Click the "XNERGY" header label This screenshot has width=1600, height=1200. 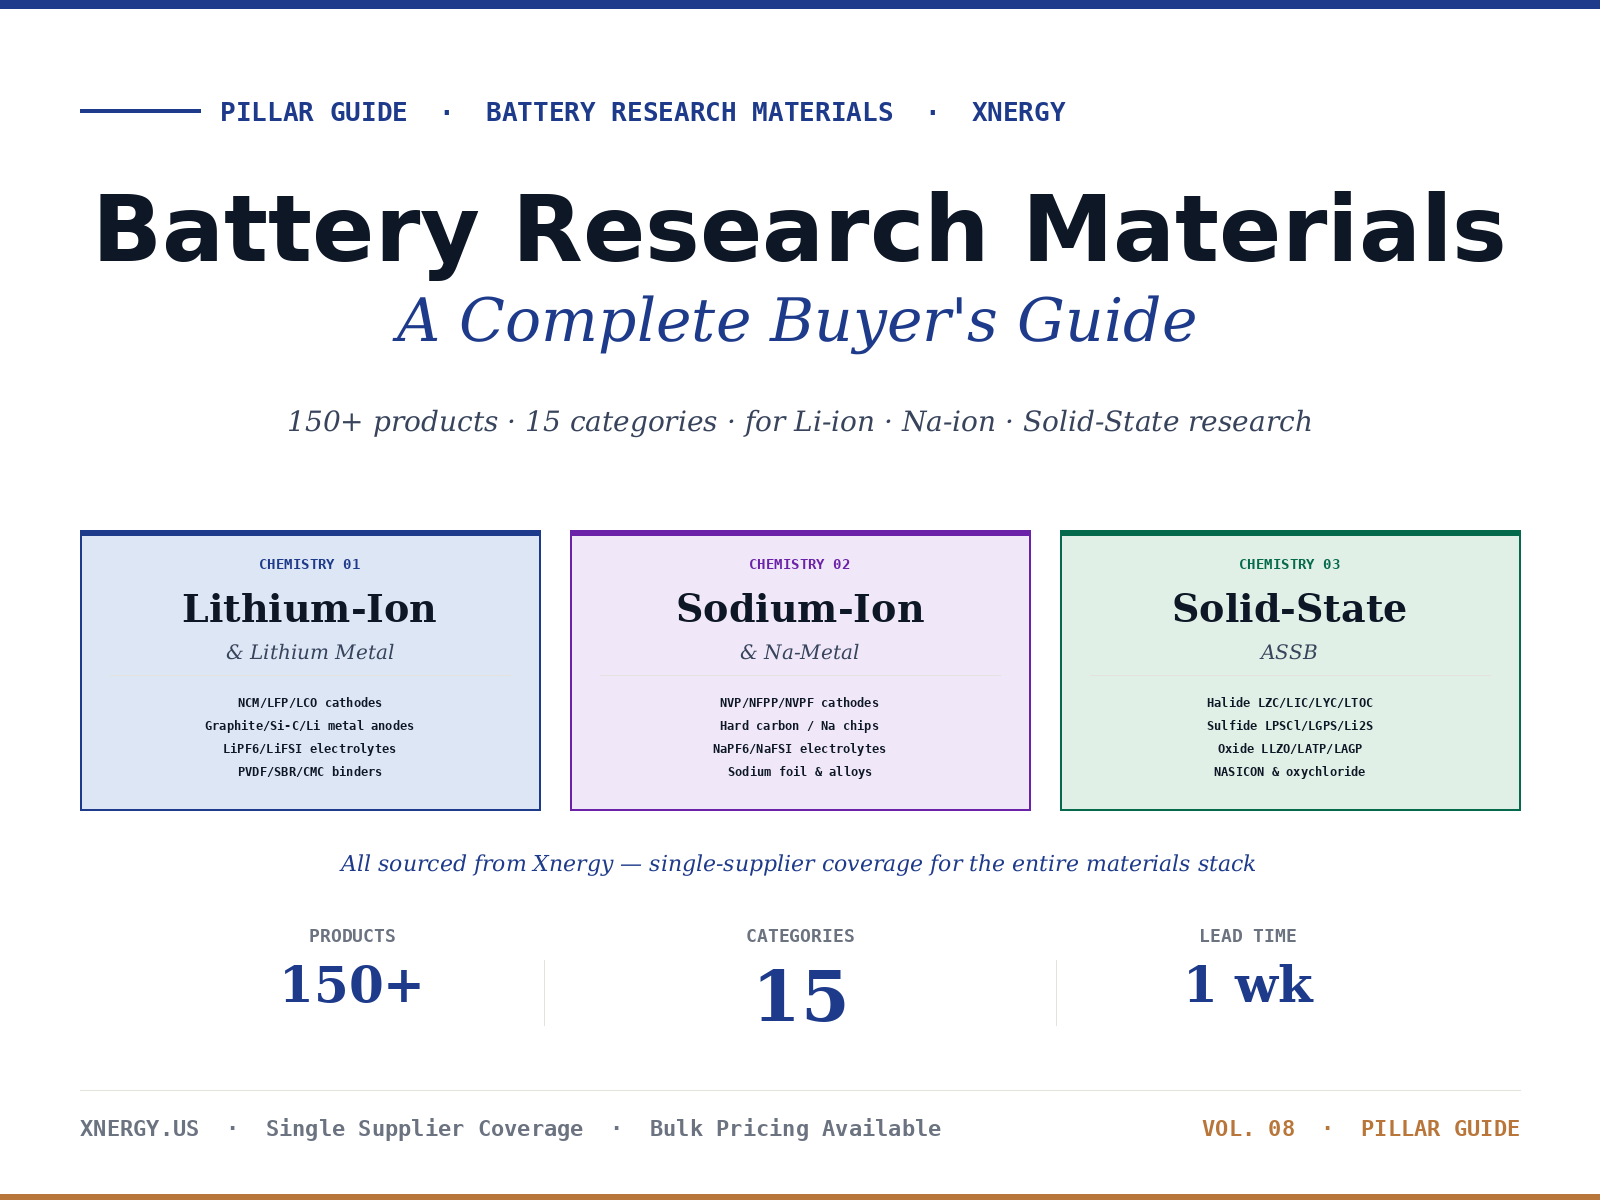tap(1018, 112)
